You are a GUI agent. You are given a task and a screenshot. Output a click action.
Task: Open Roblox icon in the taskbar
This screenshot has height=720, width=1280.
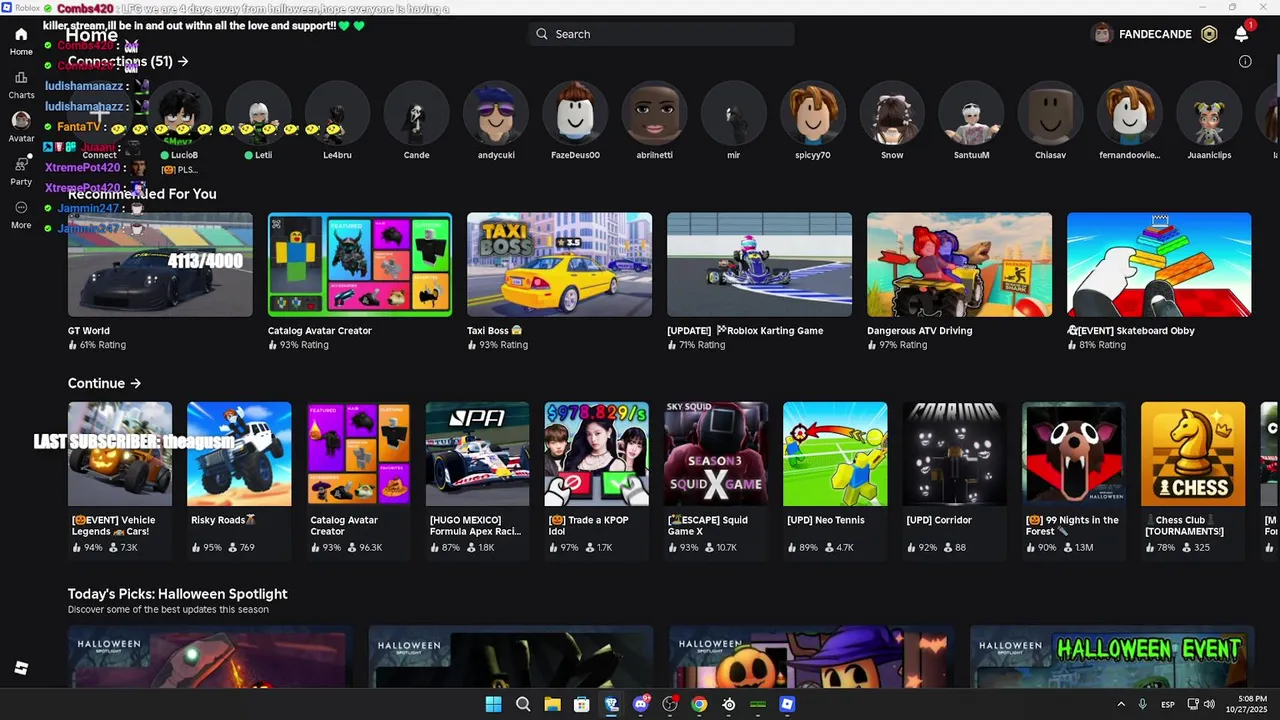(x=787, y=704)
